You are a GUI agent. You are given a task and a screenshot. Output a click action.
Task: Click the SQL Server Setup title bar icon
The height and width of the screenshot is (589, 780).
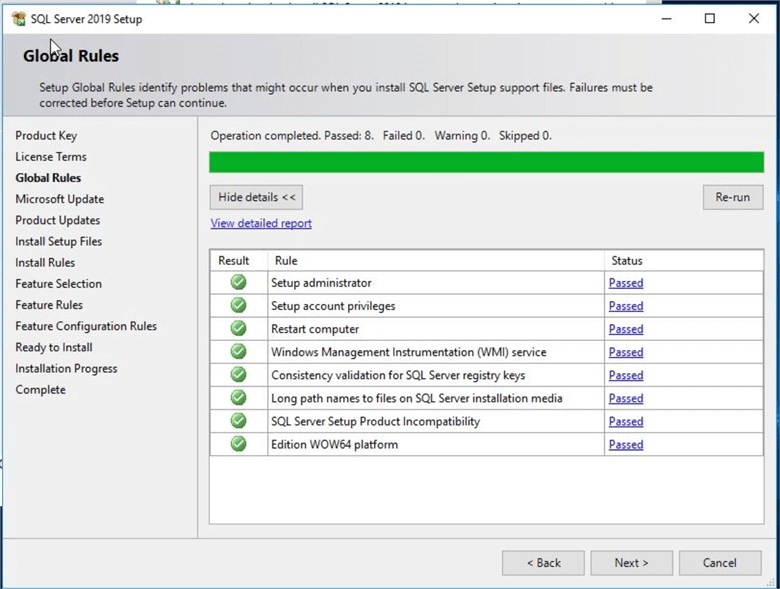(19, 19)
